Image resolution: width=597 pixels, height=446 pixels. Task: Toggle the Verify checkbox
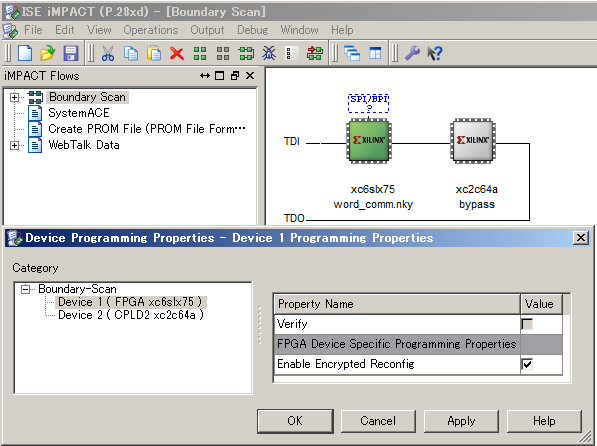click(x=527, y=324)
